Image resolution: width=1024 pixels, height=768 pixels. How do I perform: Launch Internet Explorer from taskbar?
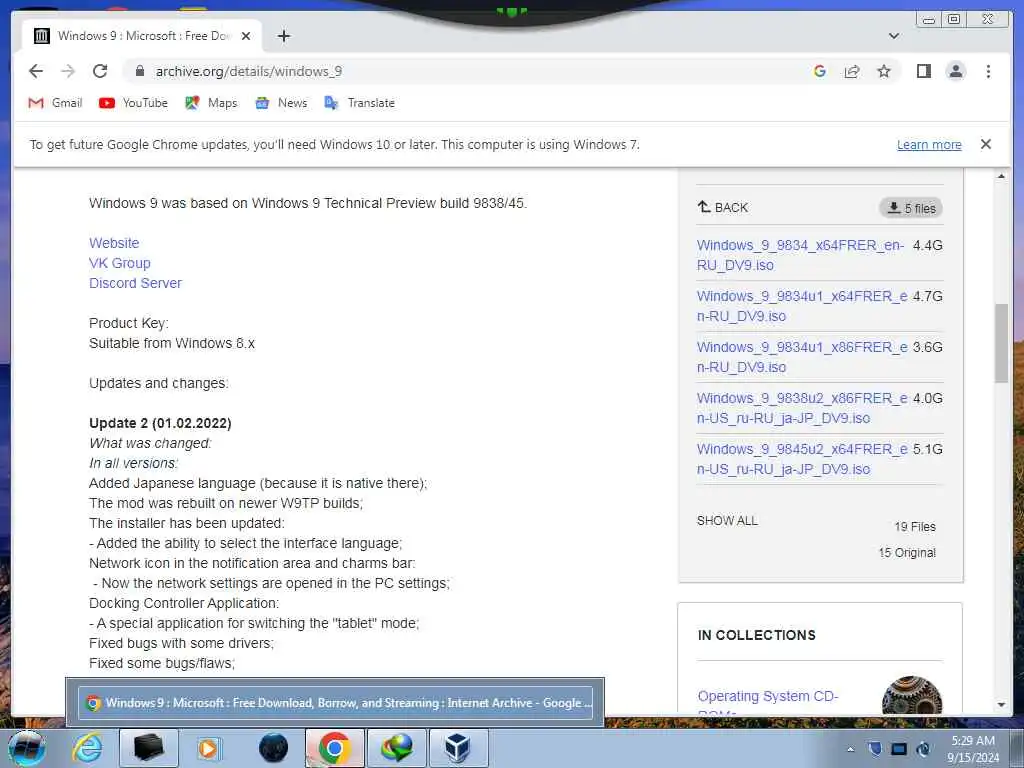pos(87,748)
